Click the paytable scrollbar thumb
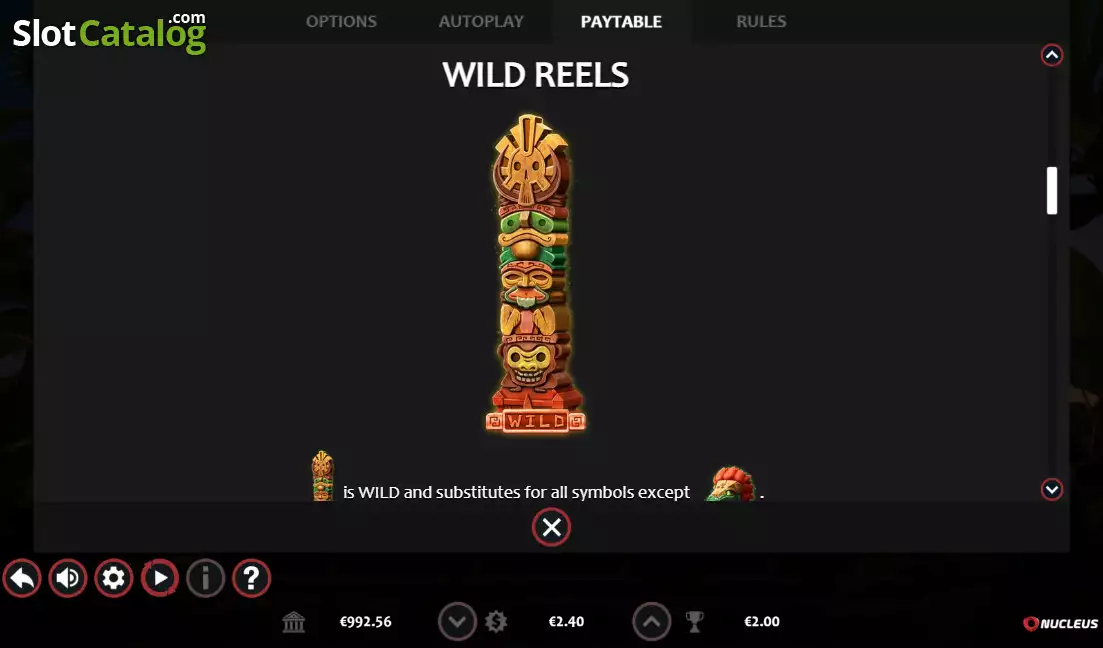 1052,190
